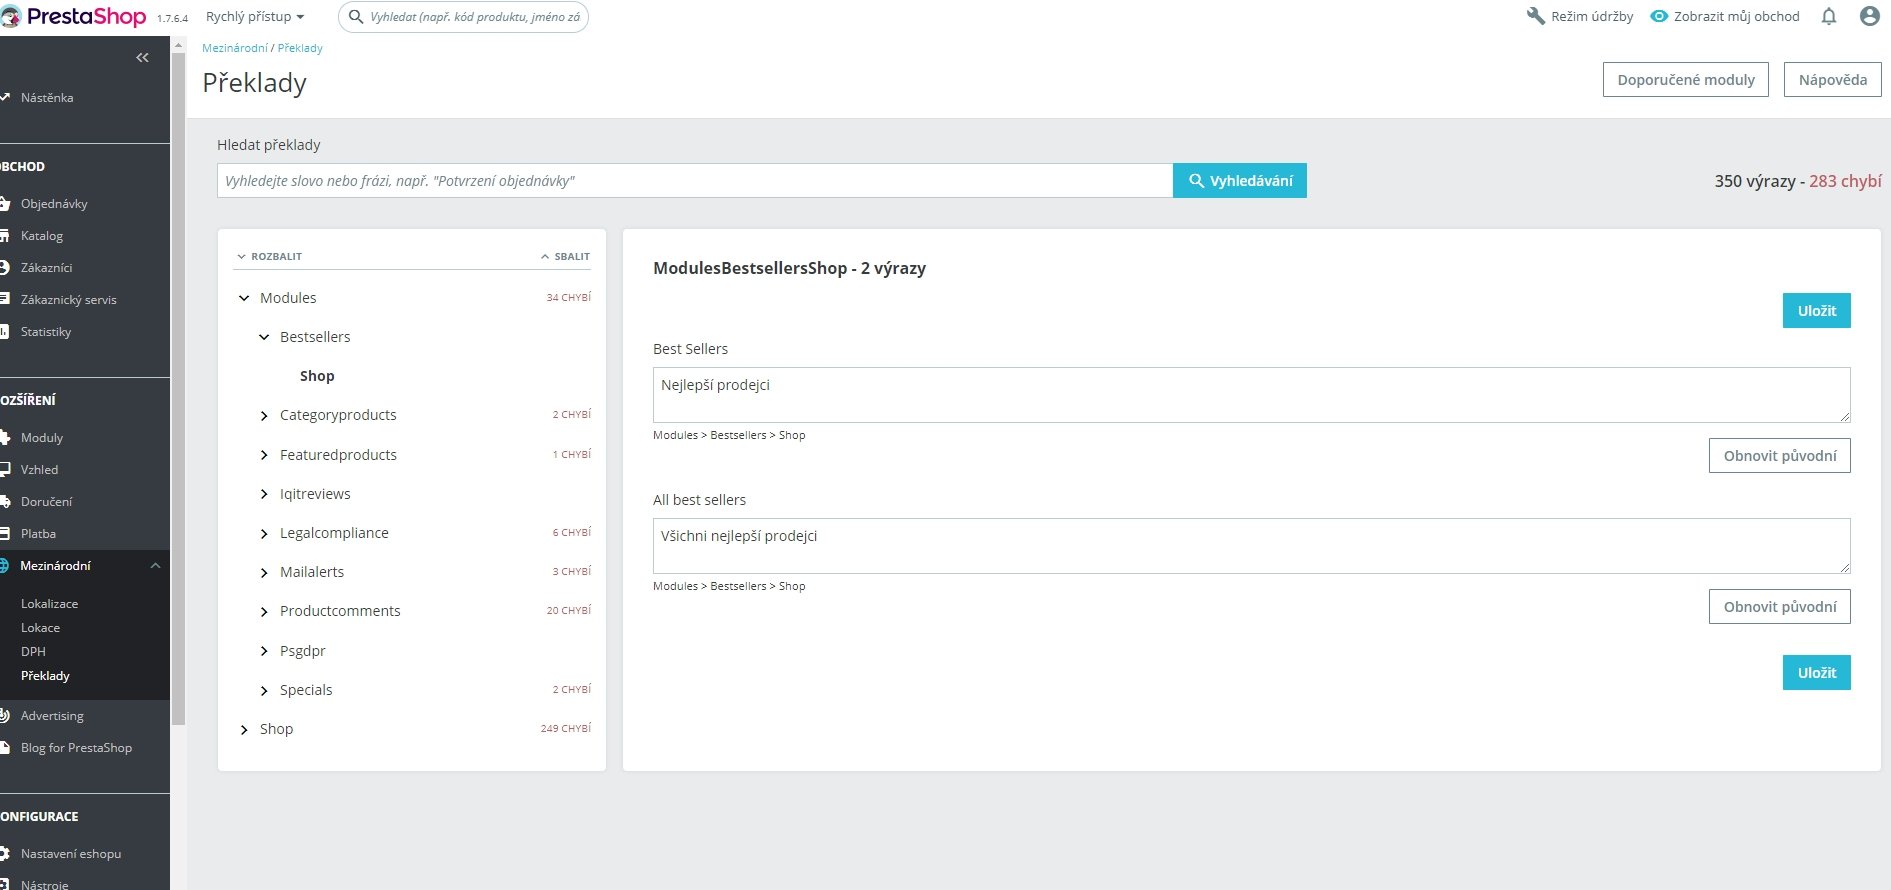The image size is (1891, 890).
Task: Click ROZBALIT to expand all
Action: 270,256
